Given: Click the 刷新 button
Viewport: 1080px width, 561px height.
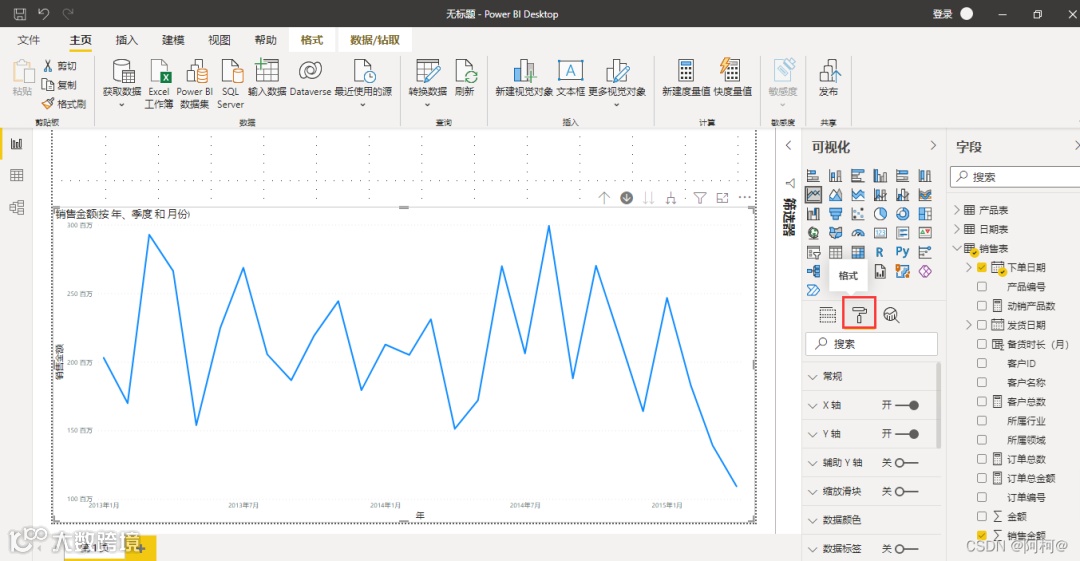Looking at the screenshot, I should tap(465, 77).
